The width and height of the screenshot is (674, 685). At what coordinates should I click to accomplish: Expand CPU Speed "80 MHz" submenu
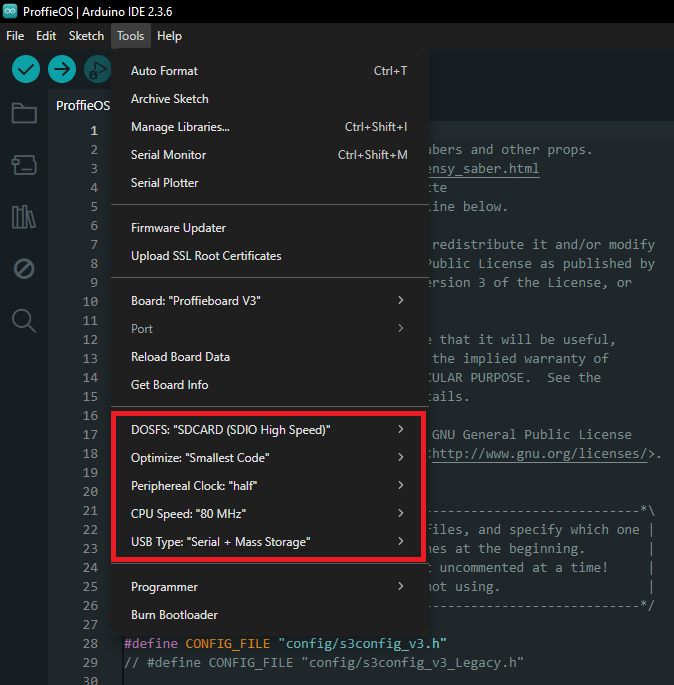pos(269,513)
